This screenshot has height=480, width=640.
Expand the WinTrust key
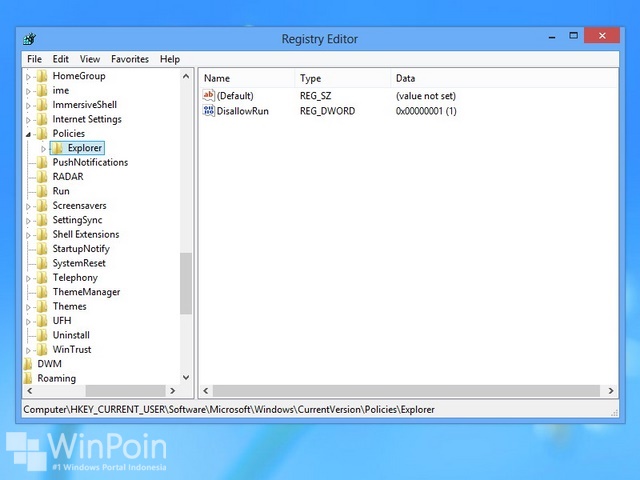click(x=28, y=350)
